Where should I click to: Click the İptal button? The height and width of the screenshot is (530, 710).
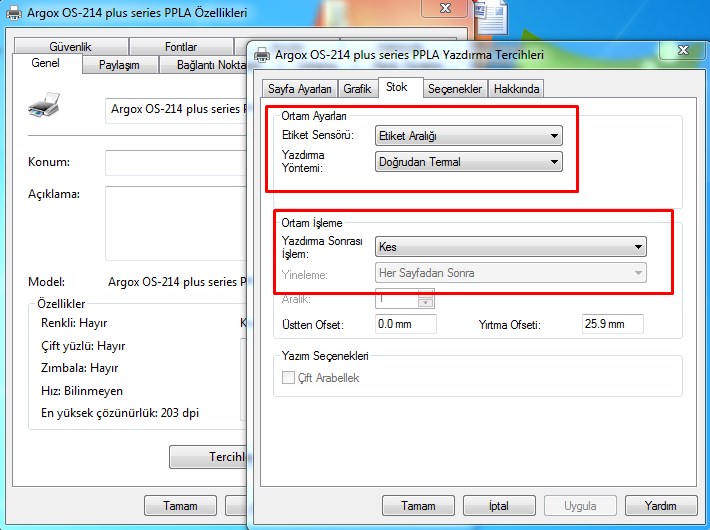point(499,506)
